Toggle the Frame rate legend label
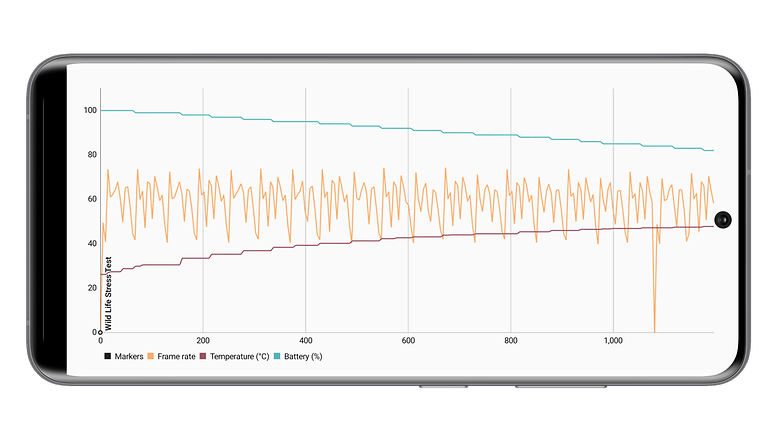 176,356
